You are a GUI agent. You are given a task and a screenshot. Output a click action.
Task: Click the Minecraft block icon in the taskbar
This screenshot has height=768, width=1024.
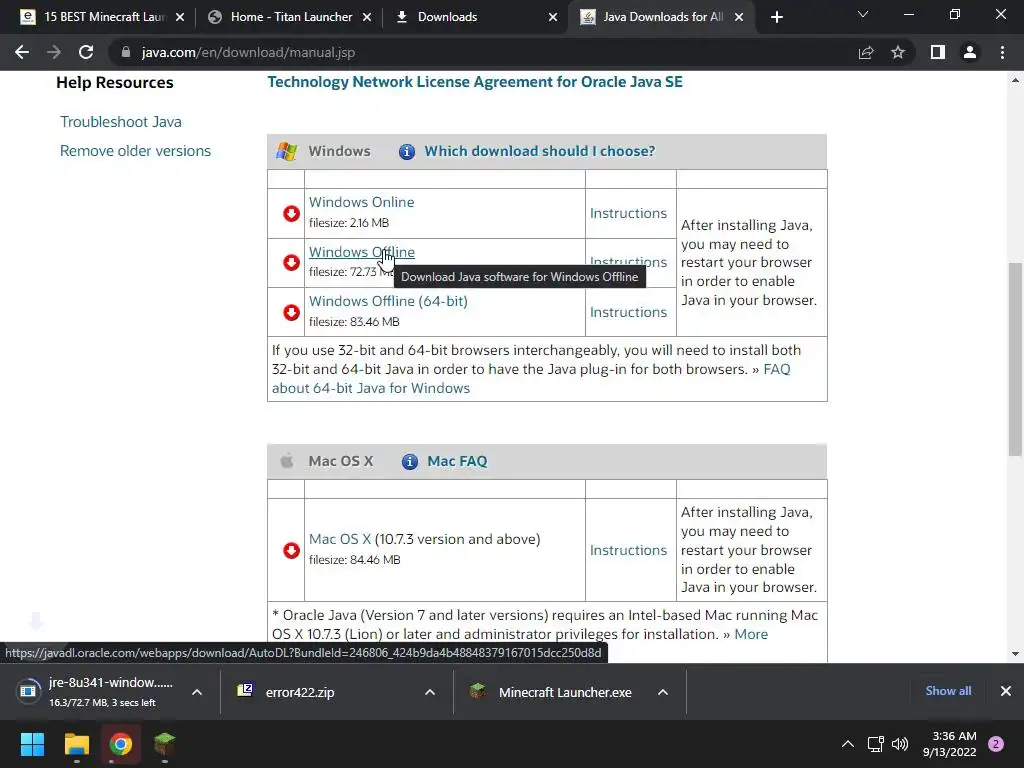165,744
